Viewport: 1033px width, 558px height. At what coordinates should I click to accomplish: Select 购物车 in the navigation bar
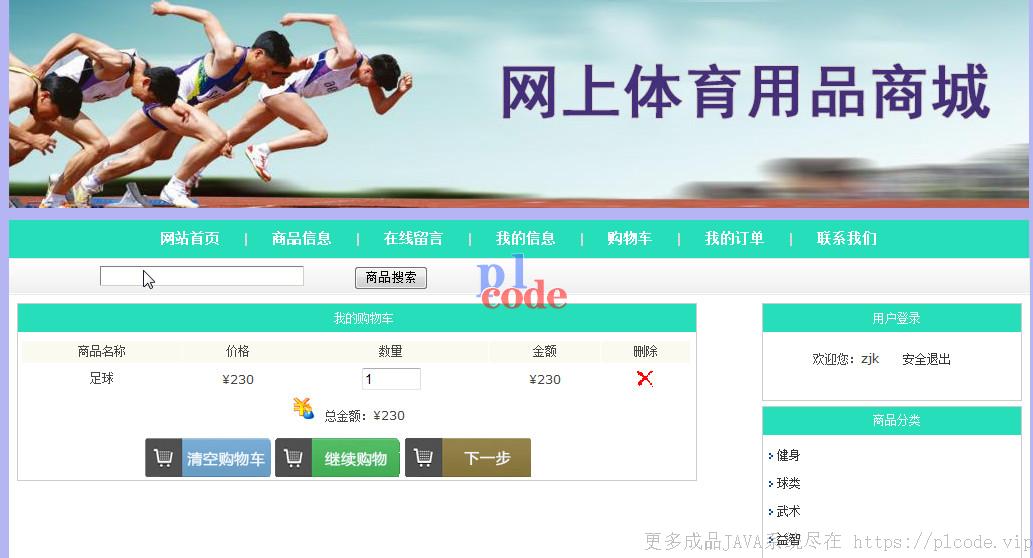[629, 238]
